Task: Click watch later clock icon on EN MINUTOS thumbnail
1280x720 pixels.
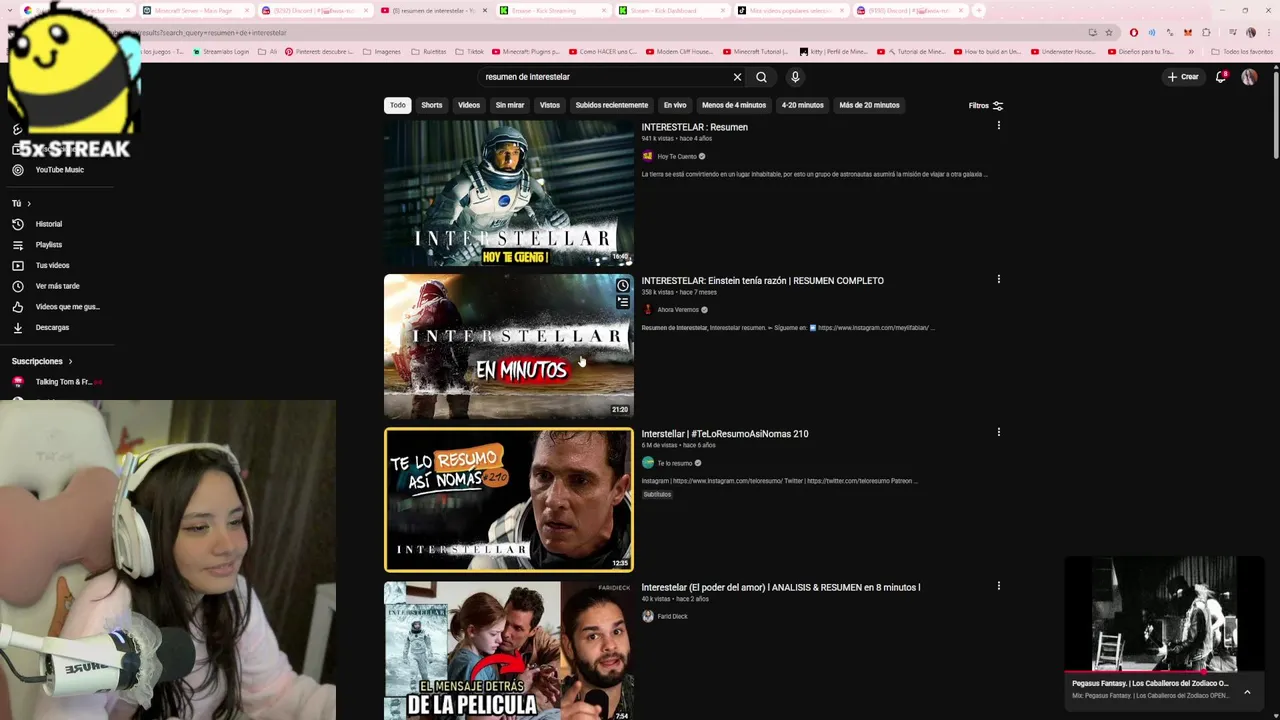Action: tap(623, 286)
